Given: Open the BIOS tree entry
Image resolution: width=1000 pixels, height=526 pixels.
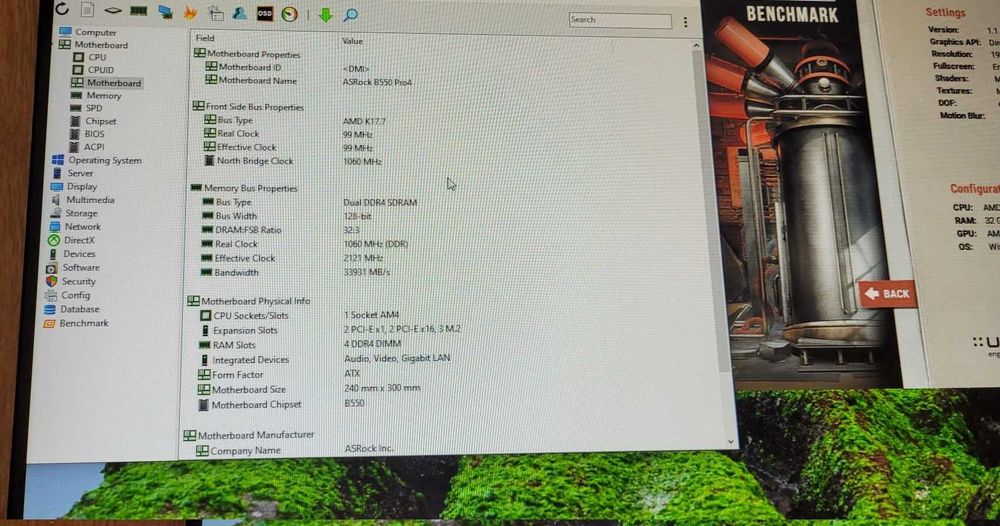Looking at the screenshot, I should click(x=87, y=133).
